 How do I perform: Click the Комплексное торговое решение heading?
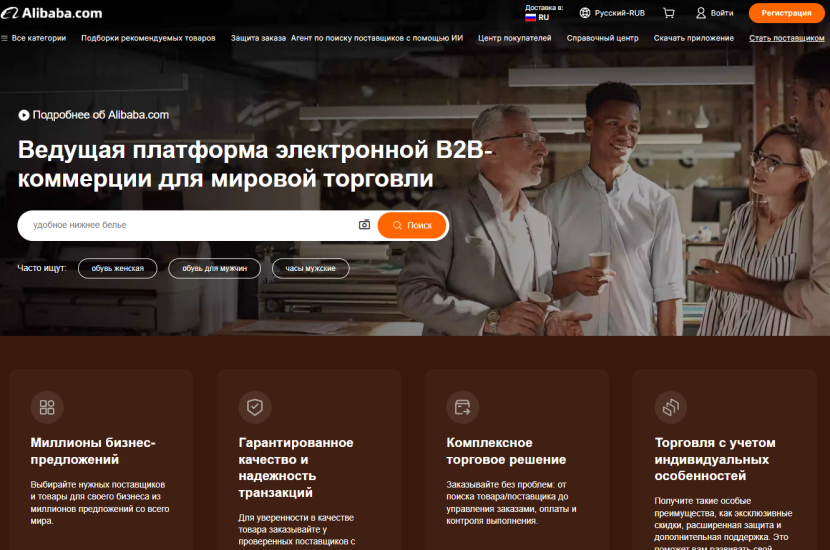506,451
